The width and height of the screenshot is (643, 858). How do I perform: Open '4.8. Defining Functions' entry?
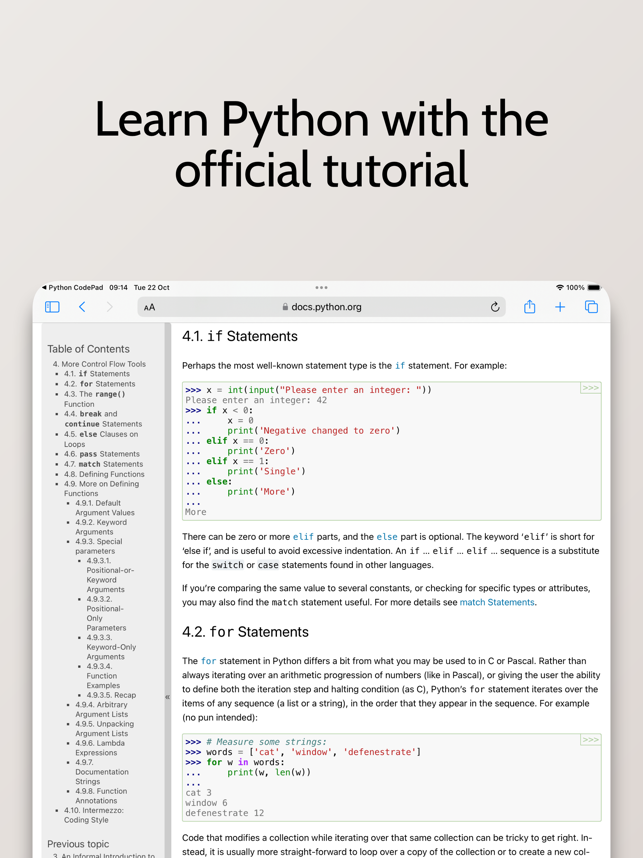(x=104, y=474)
